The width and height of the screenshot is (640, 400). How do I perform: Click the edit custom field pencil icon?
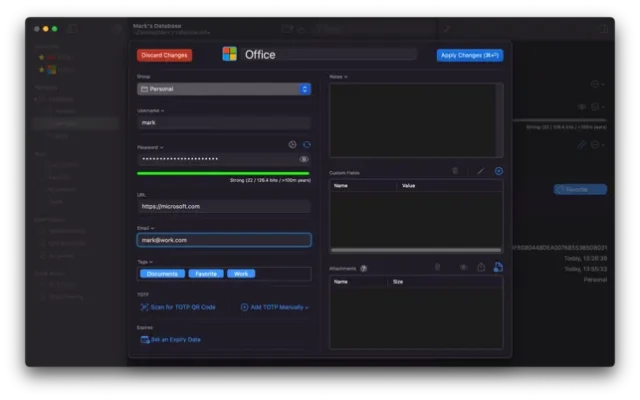click(480, 171)
